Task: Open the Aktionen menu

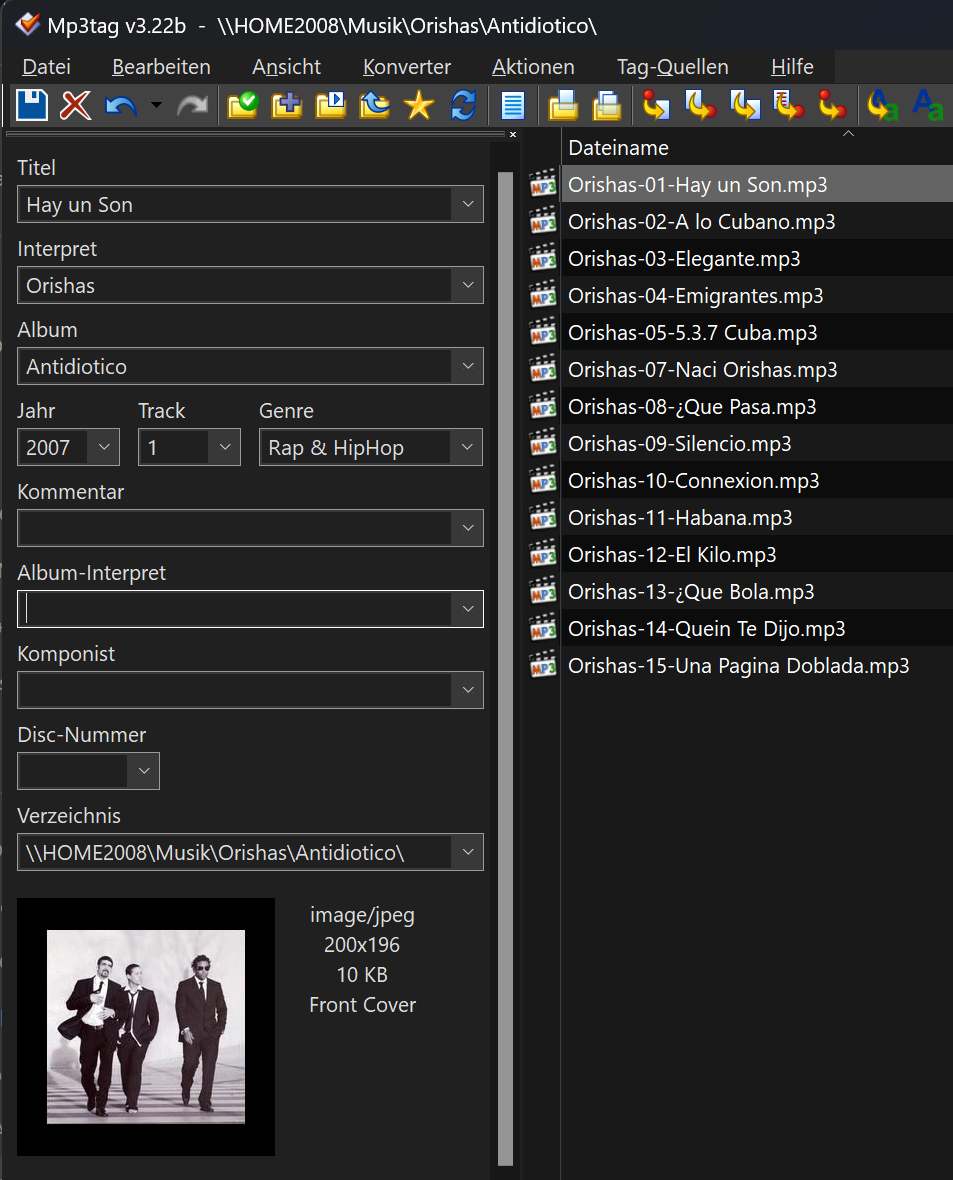Action: coord(533,67)
